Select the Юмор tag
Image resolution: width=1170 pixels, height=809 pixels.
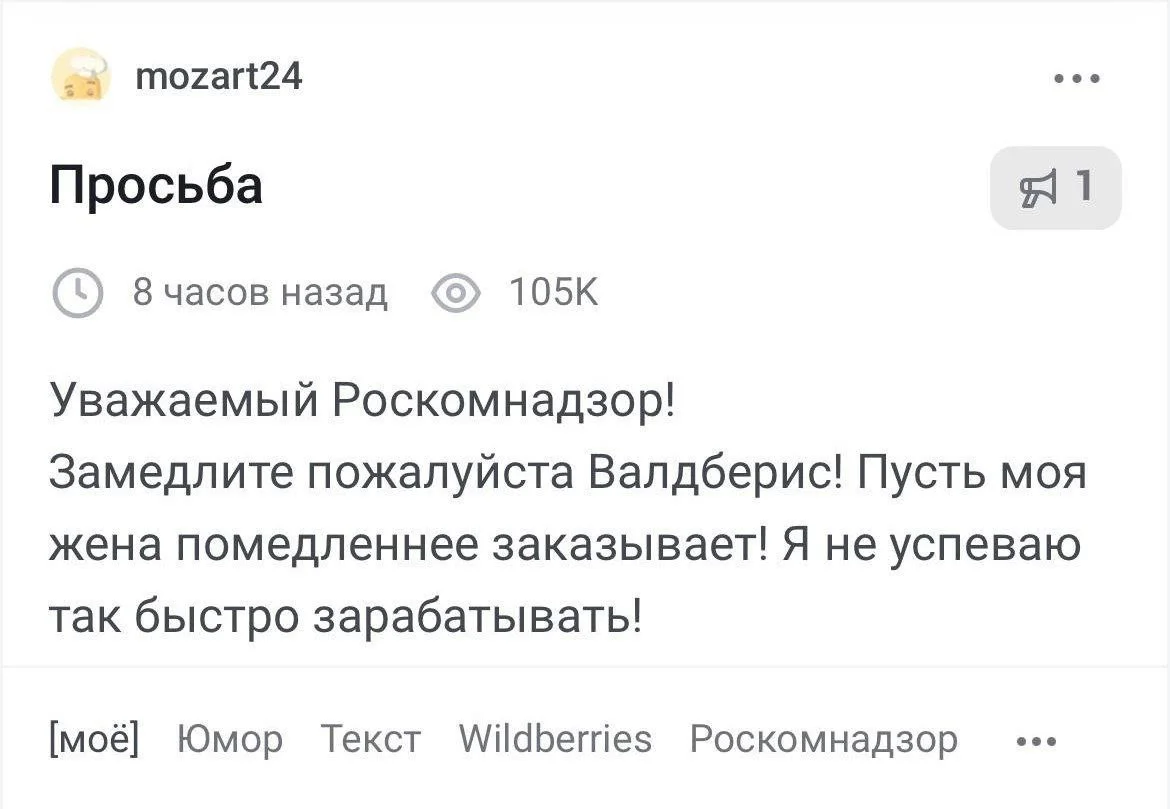click(229, 740)
